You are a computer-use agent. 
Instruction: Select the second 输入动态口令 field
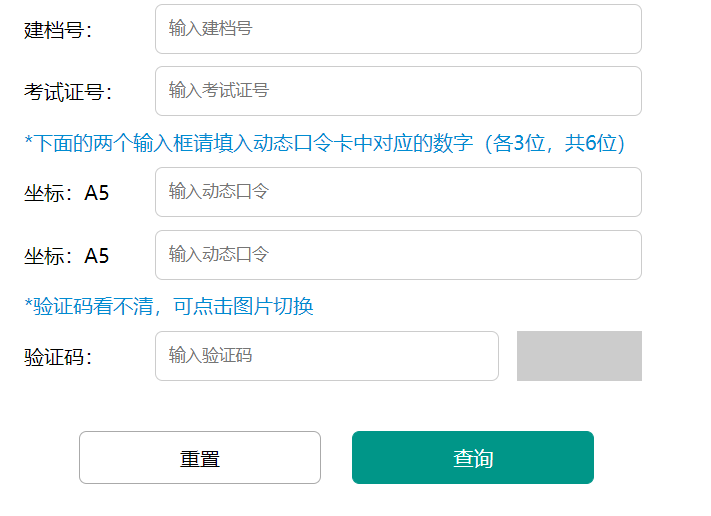397,255
